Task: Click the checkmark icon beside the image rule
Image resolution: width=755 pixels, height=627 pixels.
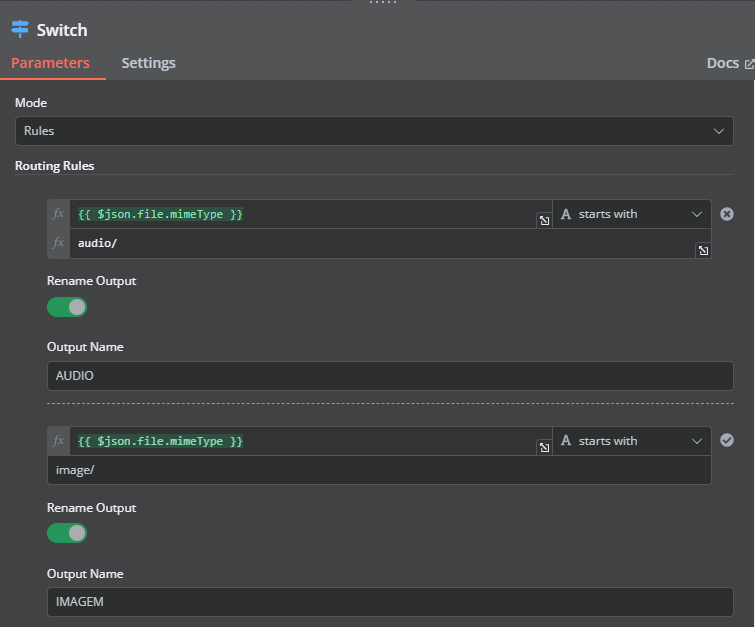Action: [x=727, y=440]
